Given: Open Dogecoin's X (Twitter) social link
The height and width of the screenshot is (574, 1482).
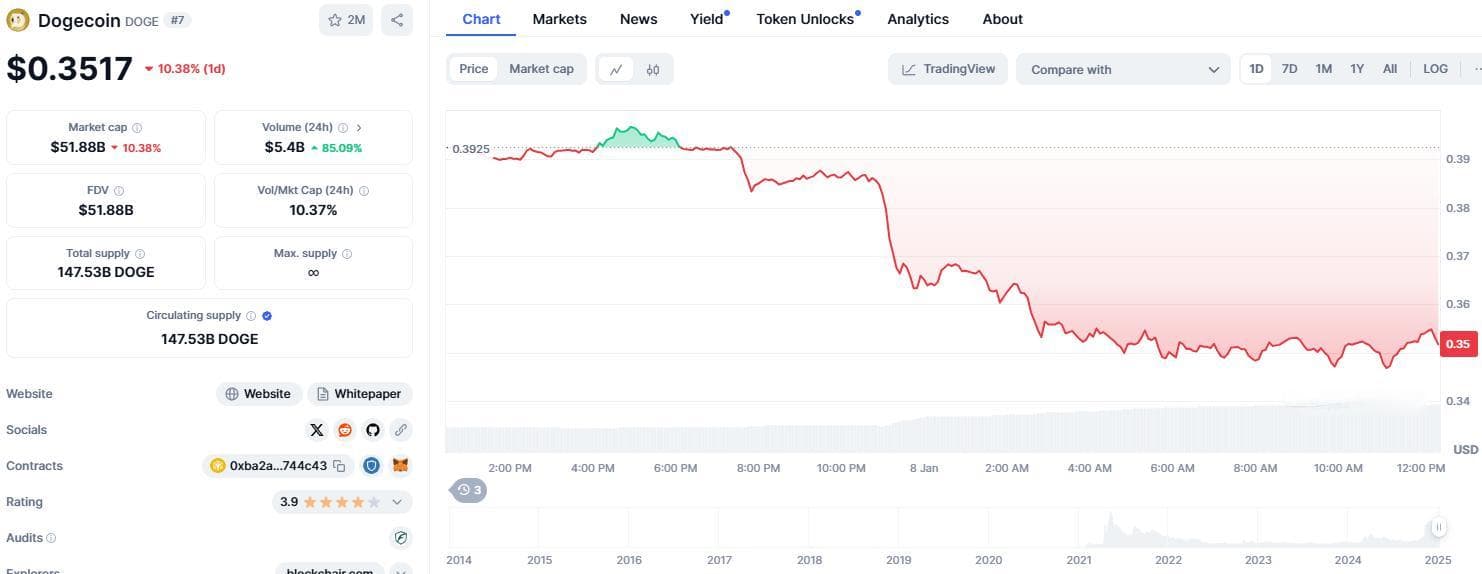Looking at the screenshot, I should pyautogui.click(x=317, y=430).
